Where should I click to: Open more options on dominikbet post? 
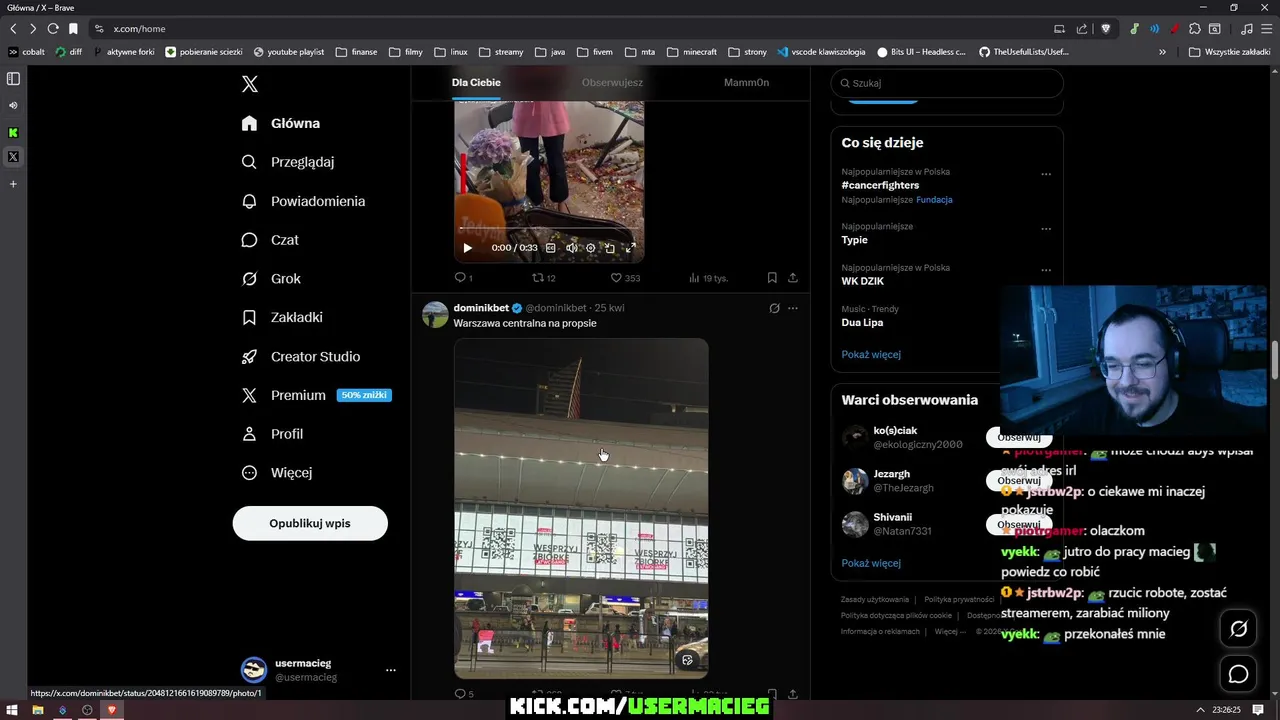[x=793, y=308]
